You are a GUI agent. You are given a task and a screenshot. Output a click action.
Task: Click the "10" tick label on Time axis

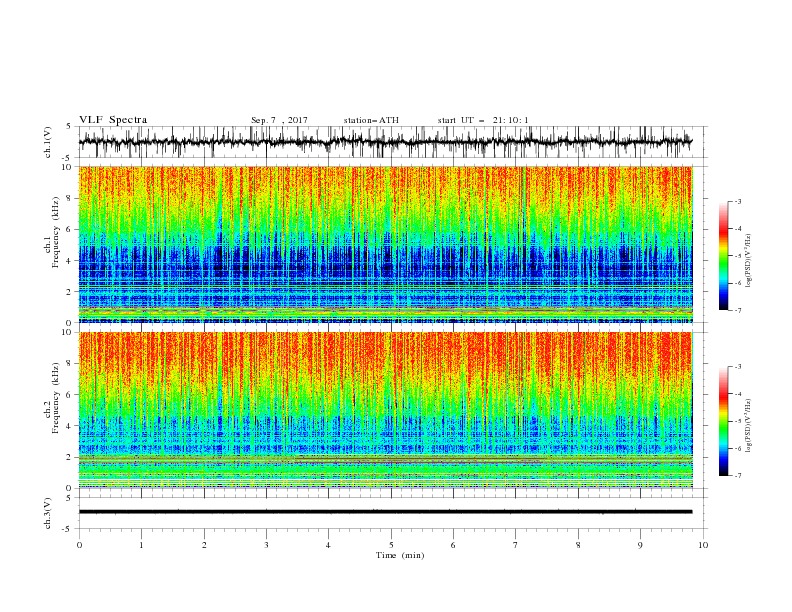point(703,545)
